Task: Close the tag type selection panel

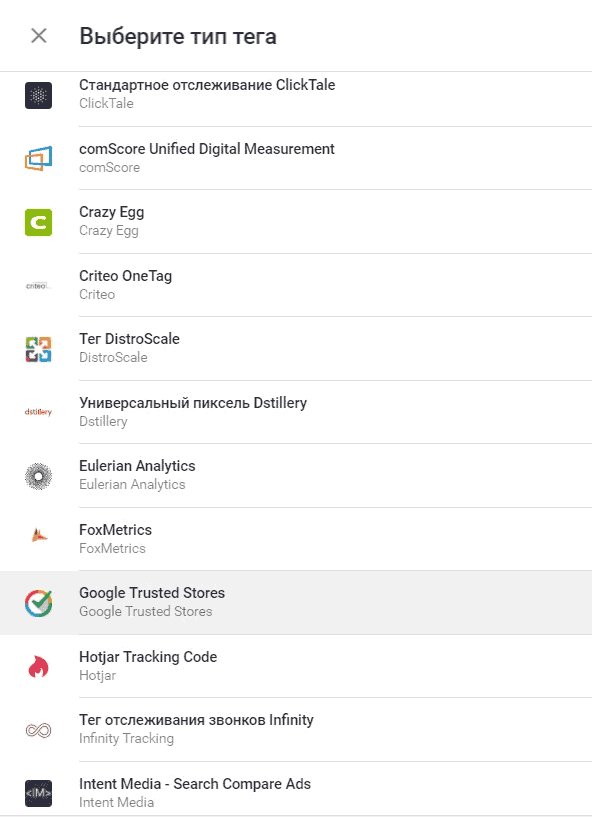Action: (x=39, y=36)
